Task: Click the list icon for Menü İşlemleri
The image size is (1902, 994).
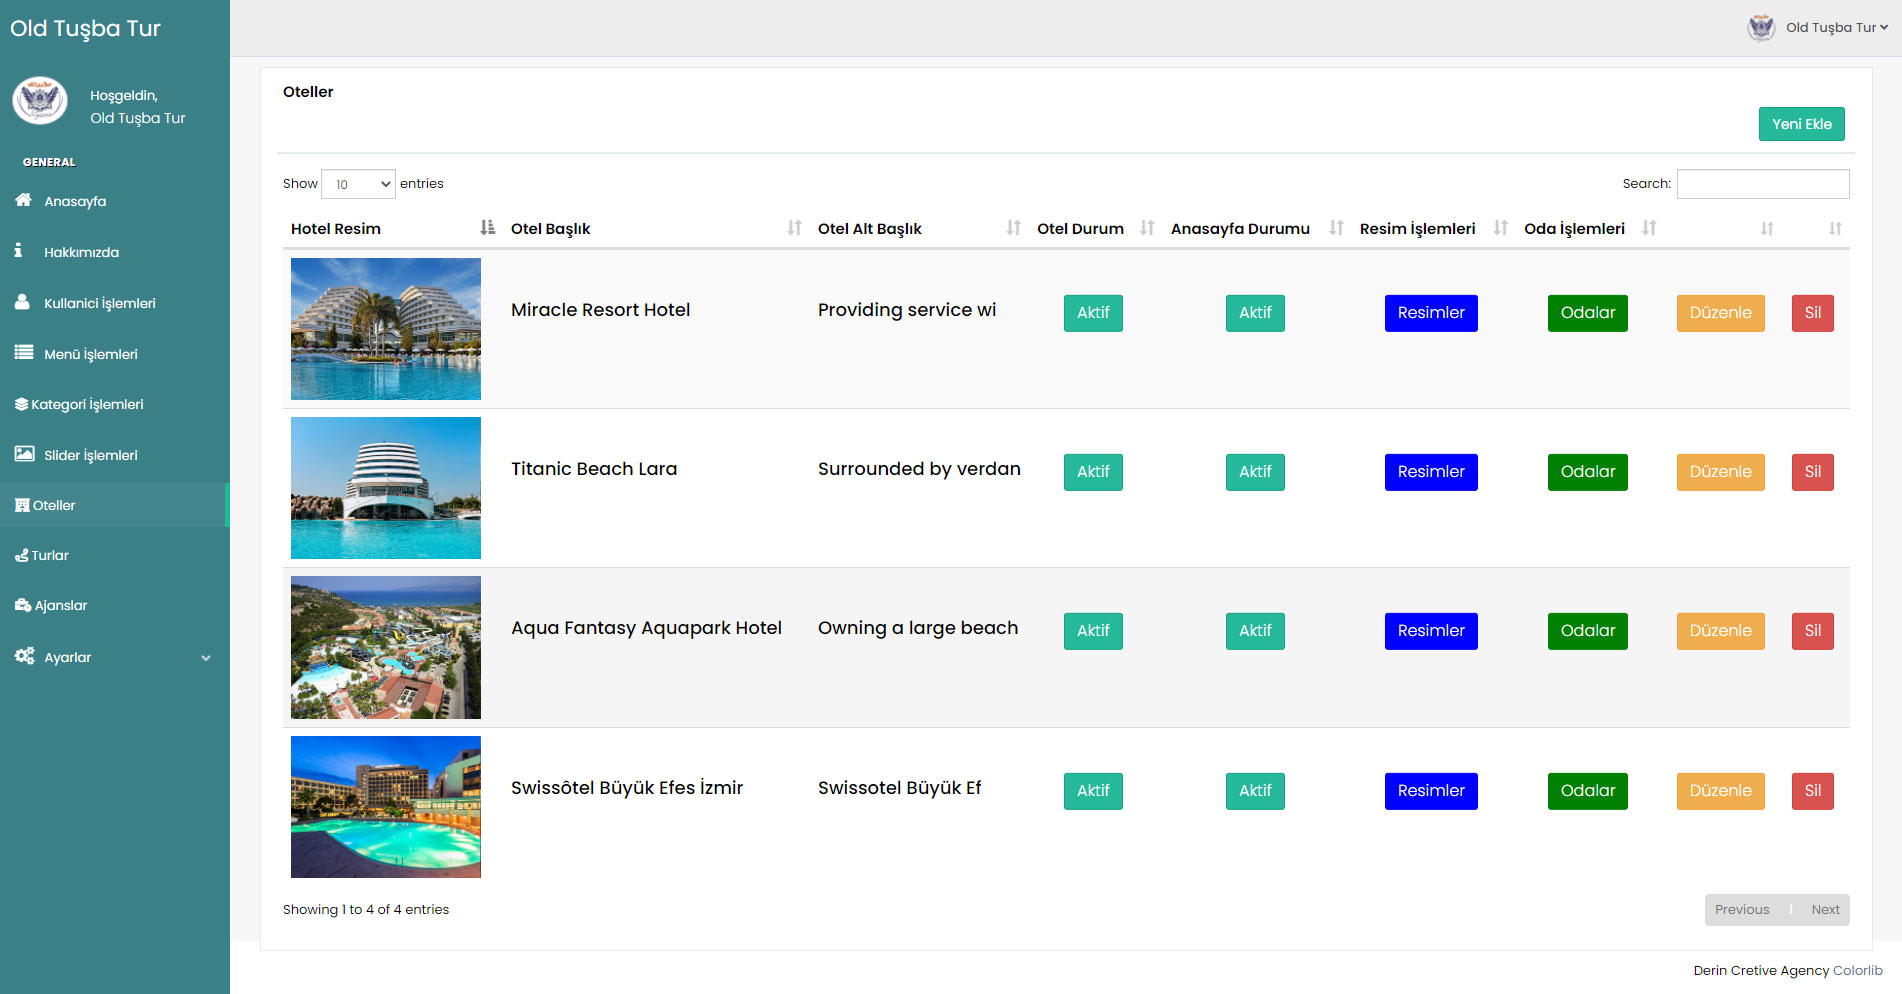Action: click(x=24, y=352)
